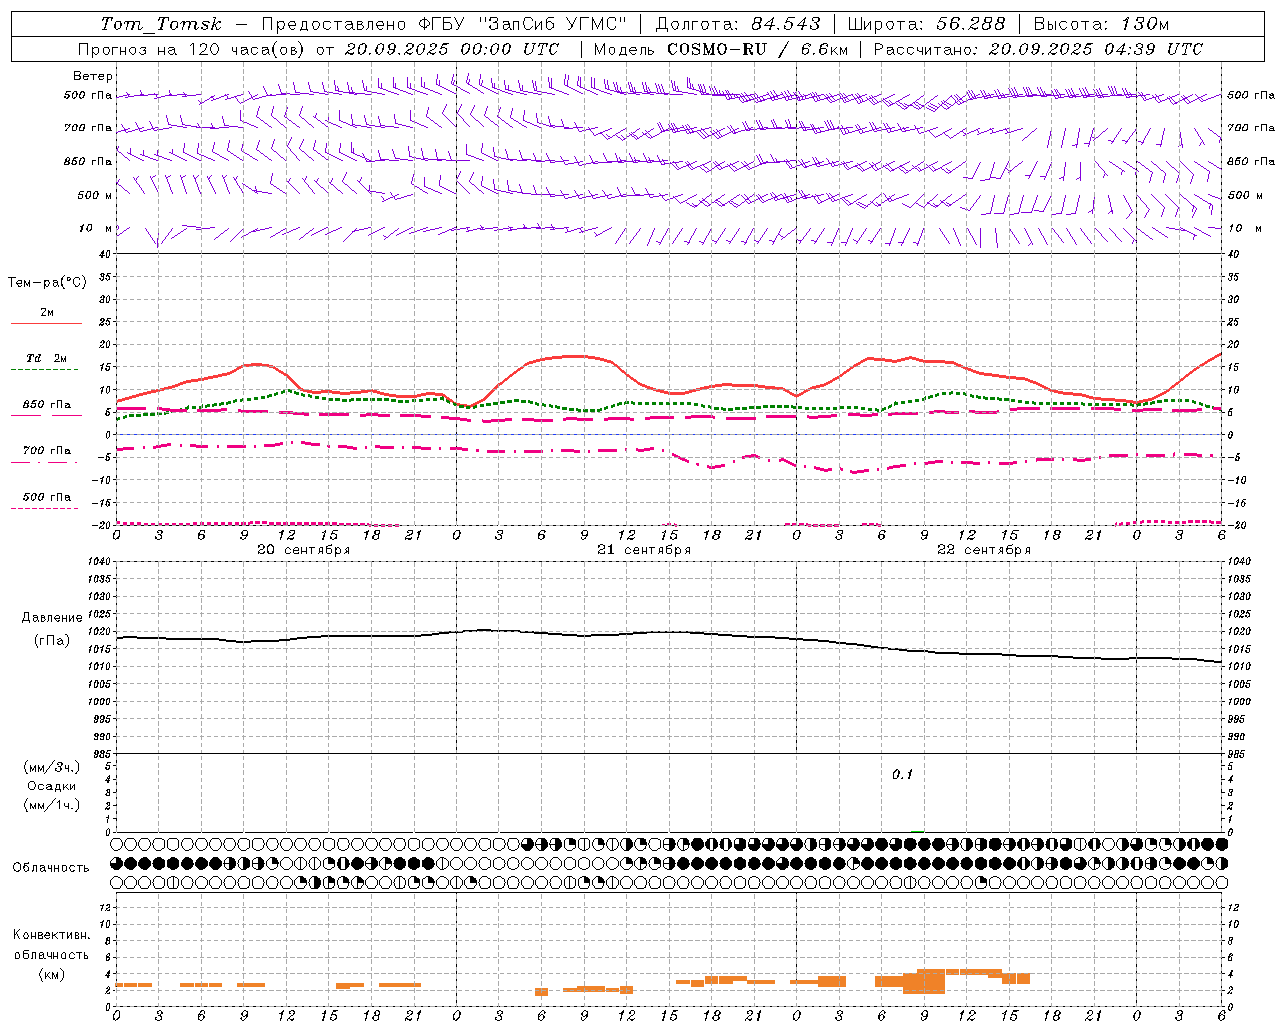
Task: Click the (км) unit label for convective cloudiness
Action: click(x=52, y=974)
